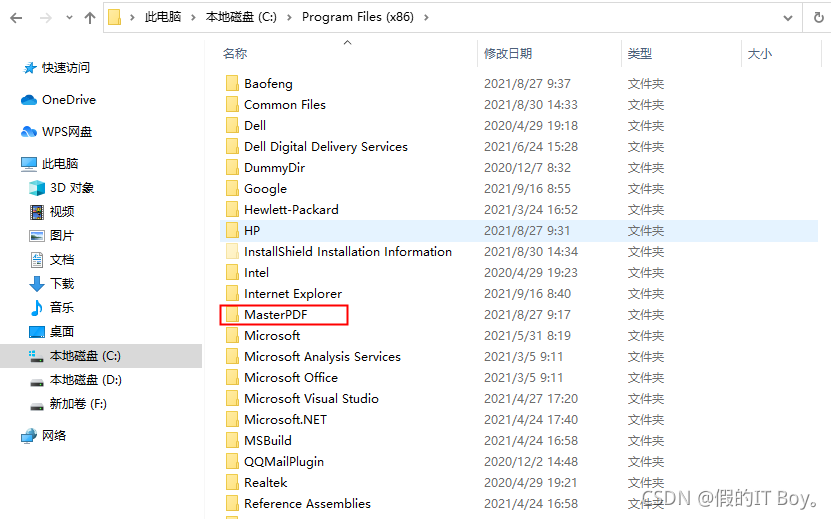Image resolution: width=831 pixels, height=519 pixels.
Task: Select WPS网盘 in the sidebar
Action: tap(67, 131)
